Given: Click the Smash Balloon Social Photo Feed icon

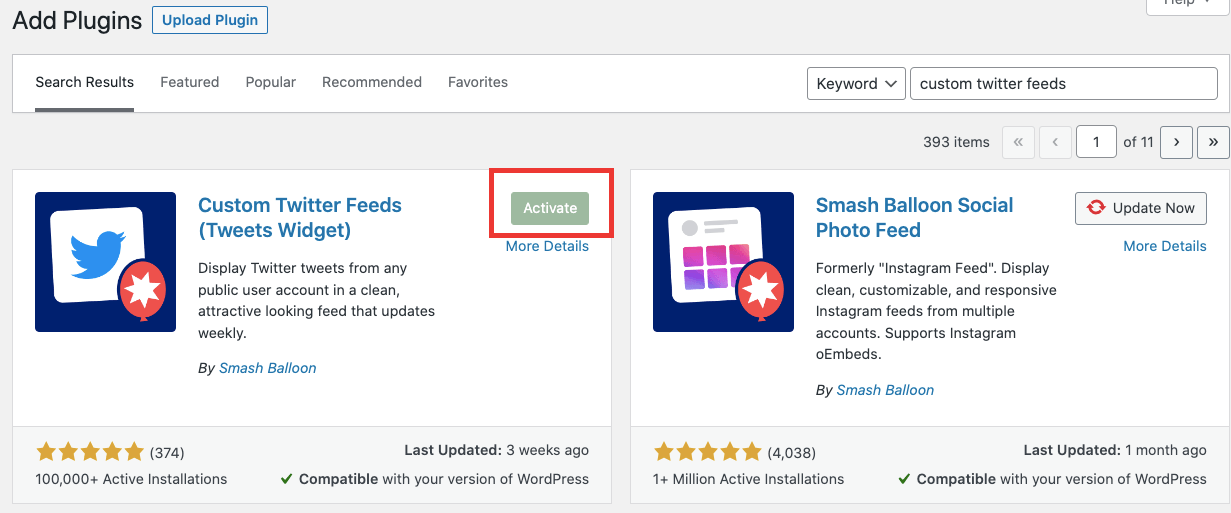Looking at the screenshot, I should [x=723, y=262].
